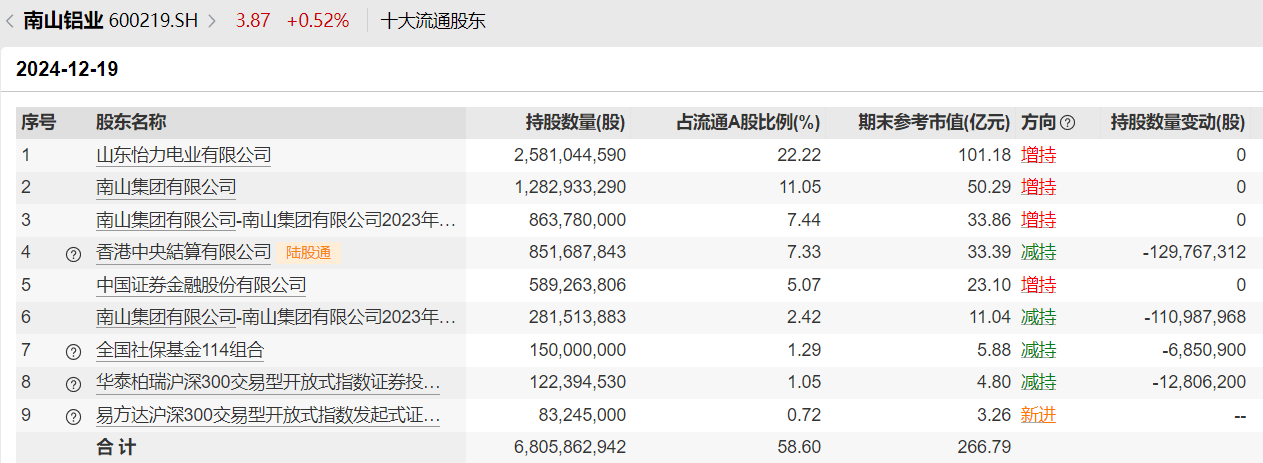This screenshot has width=1263, height=463.
Task: Open shareholder 中国证券金融股份有限公司
Action: coord(201,285)
